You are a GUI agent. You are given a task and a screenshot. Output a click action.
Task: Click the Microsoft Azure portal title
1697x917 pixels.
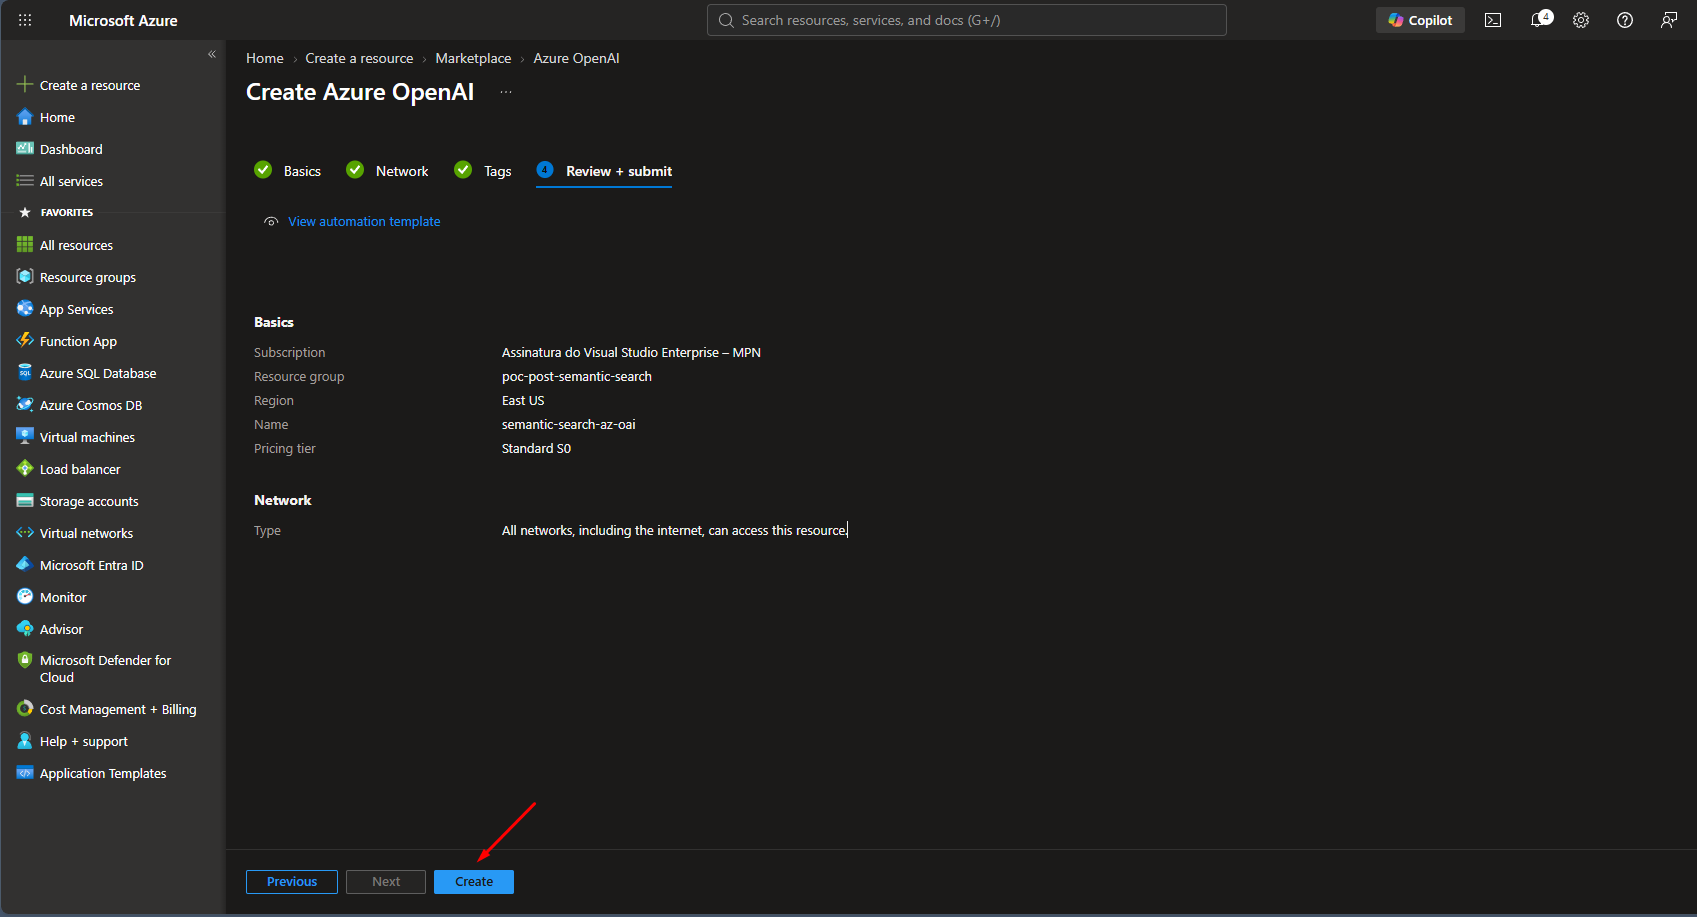[123, 20]
